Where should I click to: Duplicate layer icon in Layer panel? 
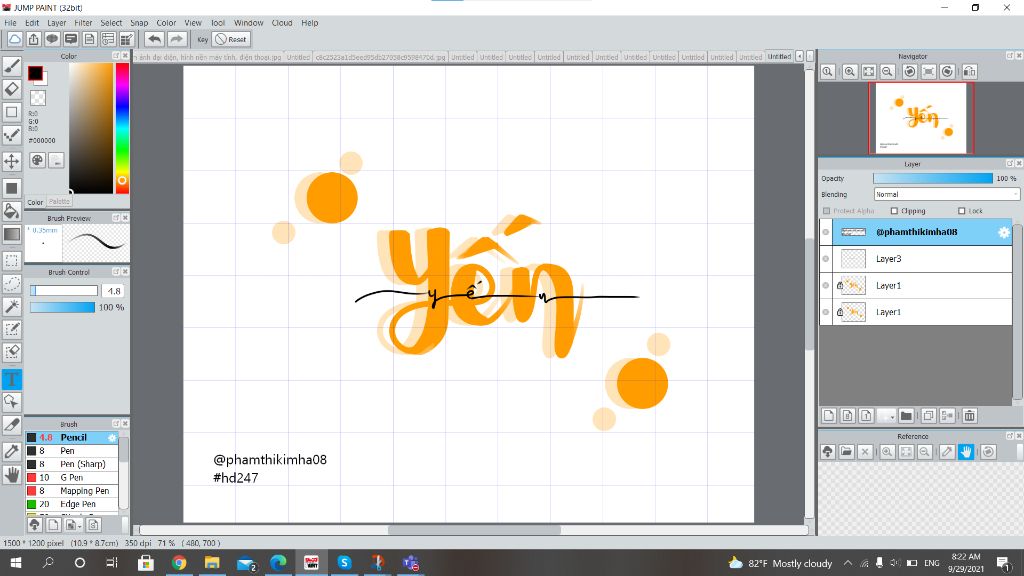coord(928,415)
